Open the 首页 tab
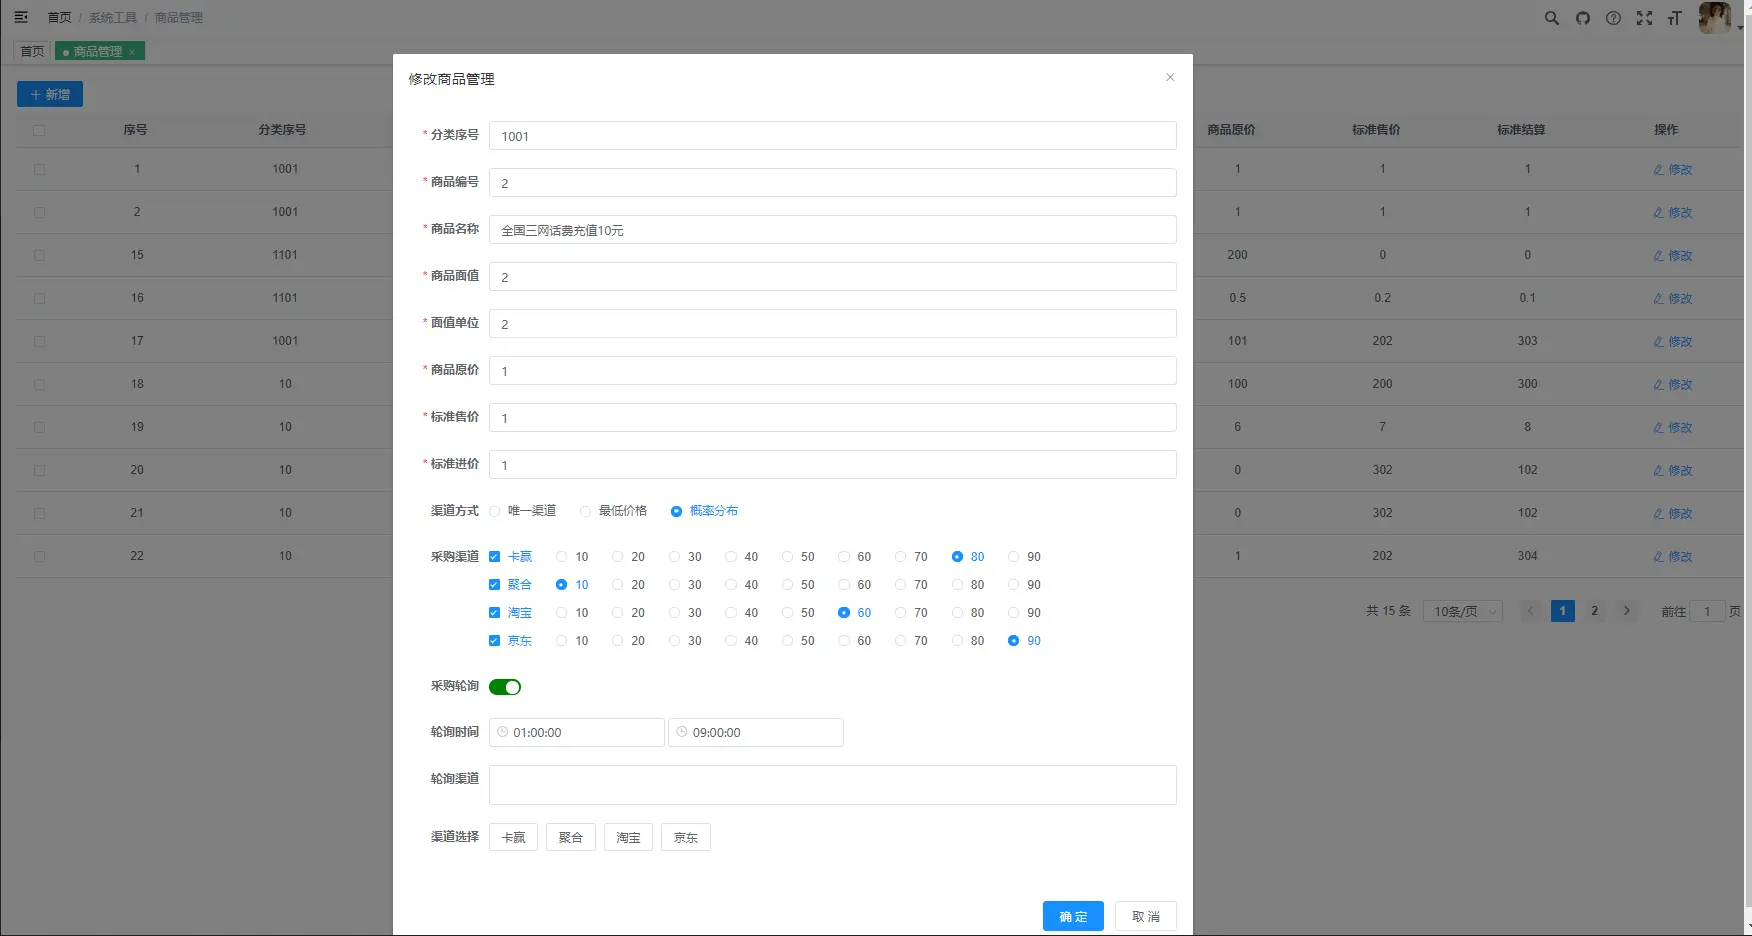Image resolution: width=1752 pixels, height=936 pixels. tap(33, 51)
